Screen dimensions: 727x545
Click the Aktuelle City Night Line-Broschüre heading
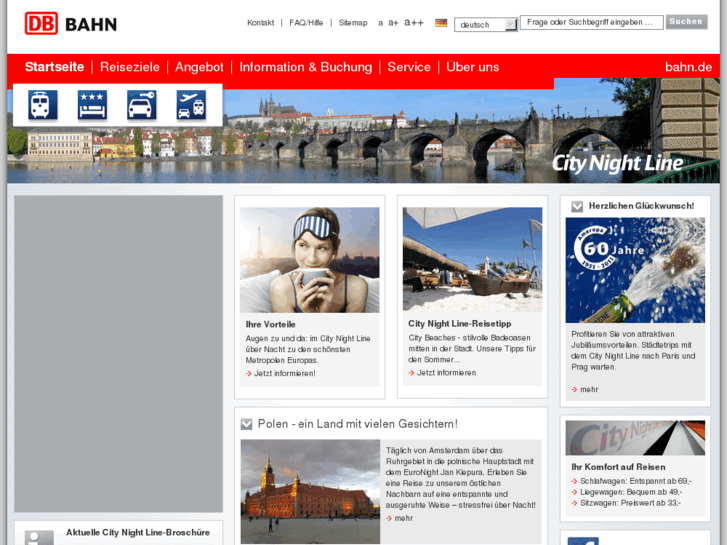(138, 532)
